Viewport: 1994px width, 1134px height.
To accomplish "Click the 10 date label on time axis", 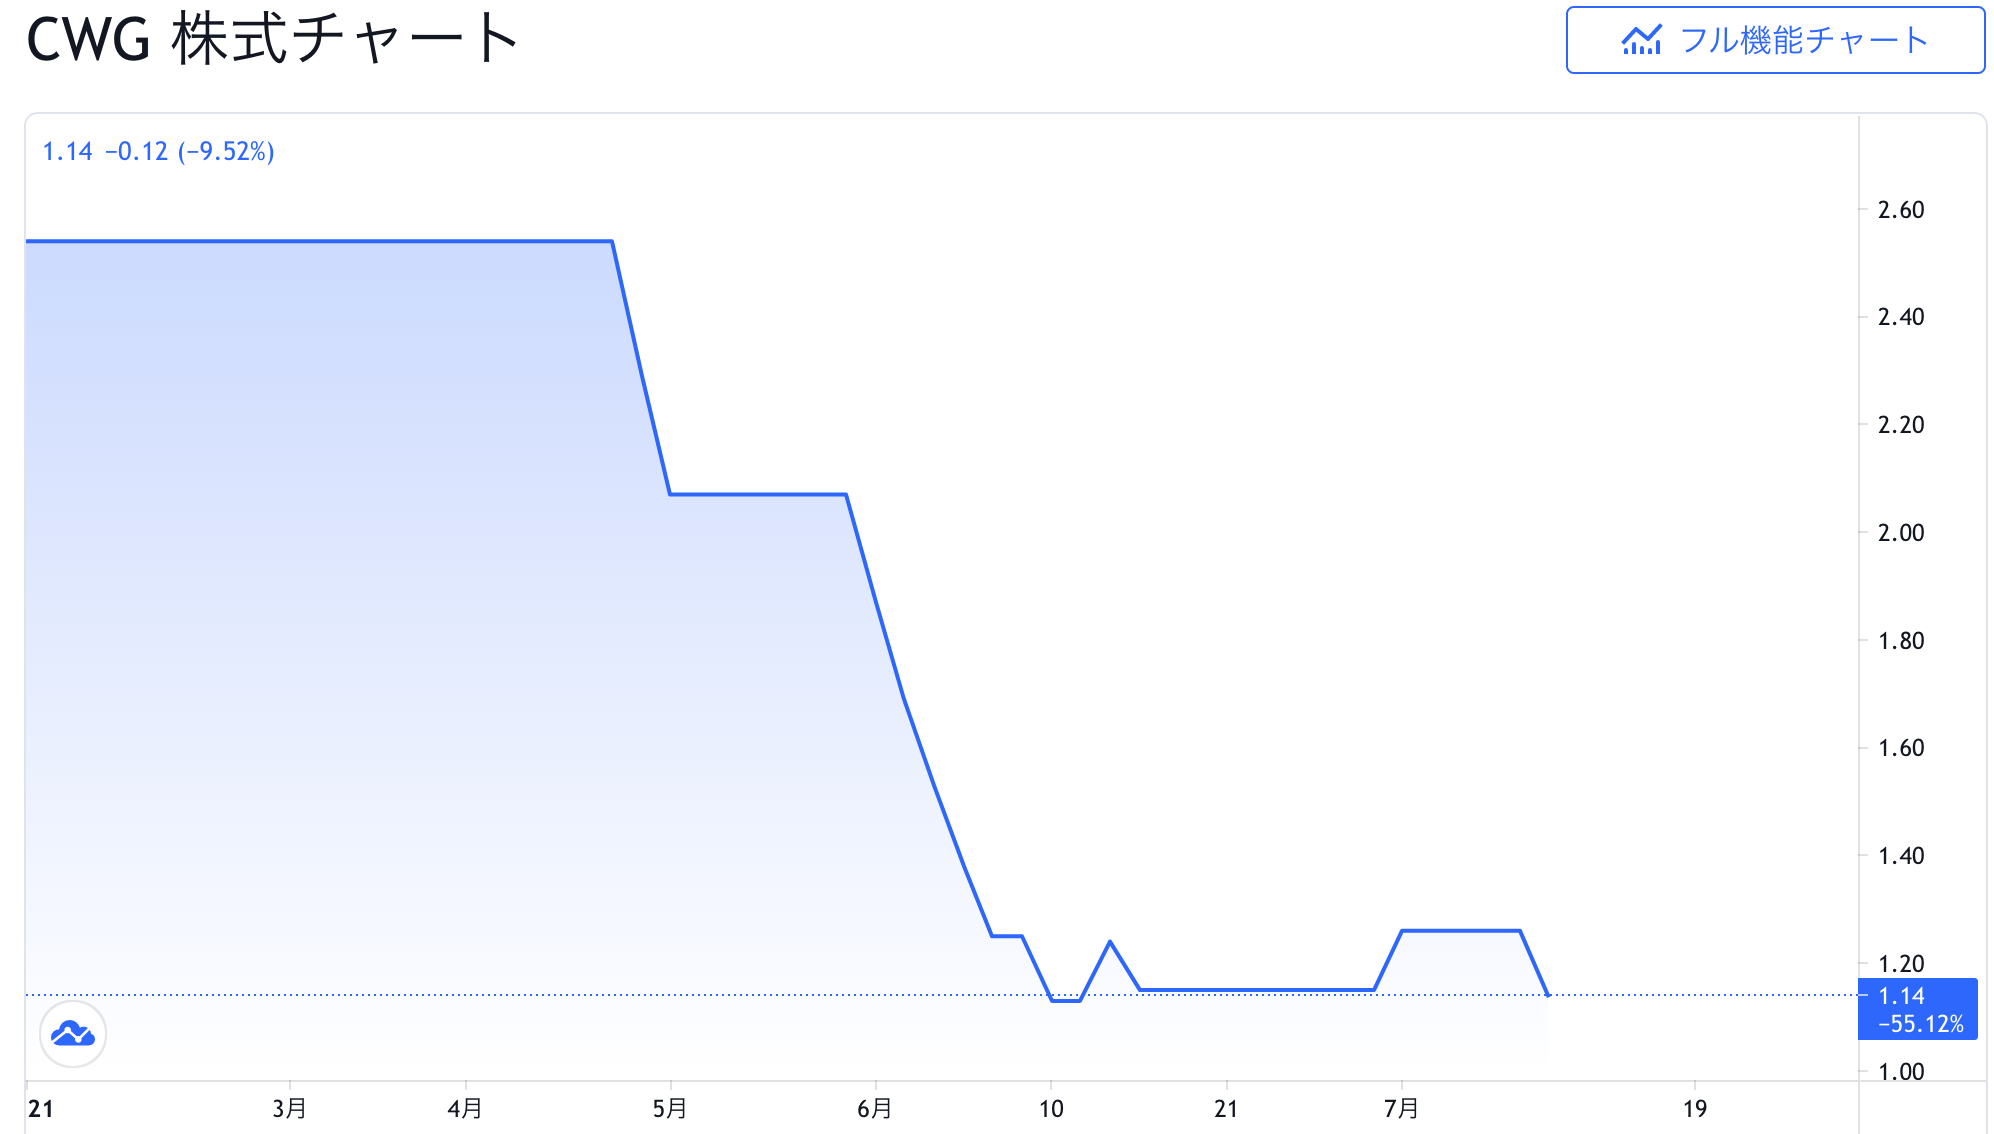I will pyautogui.click(x=1051, y=1108).
